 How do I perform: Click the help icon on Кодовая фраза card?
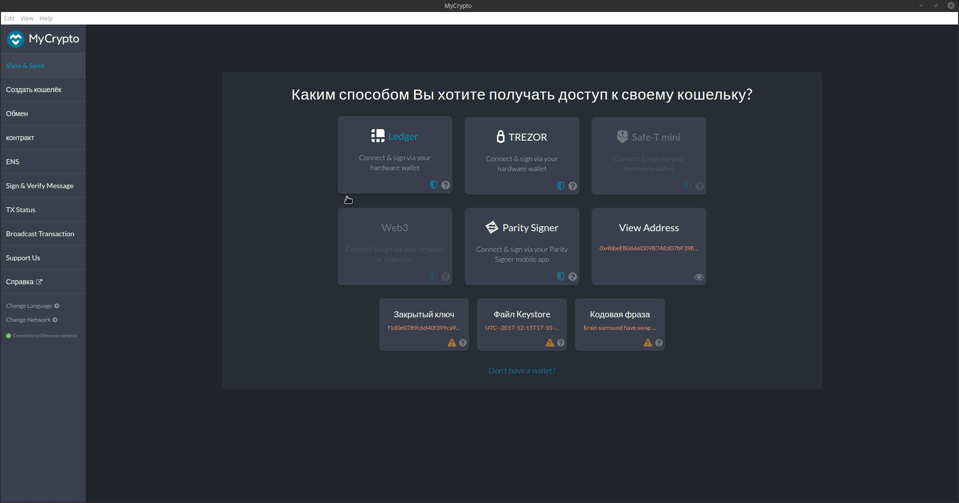[x=659, y=343]
